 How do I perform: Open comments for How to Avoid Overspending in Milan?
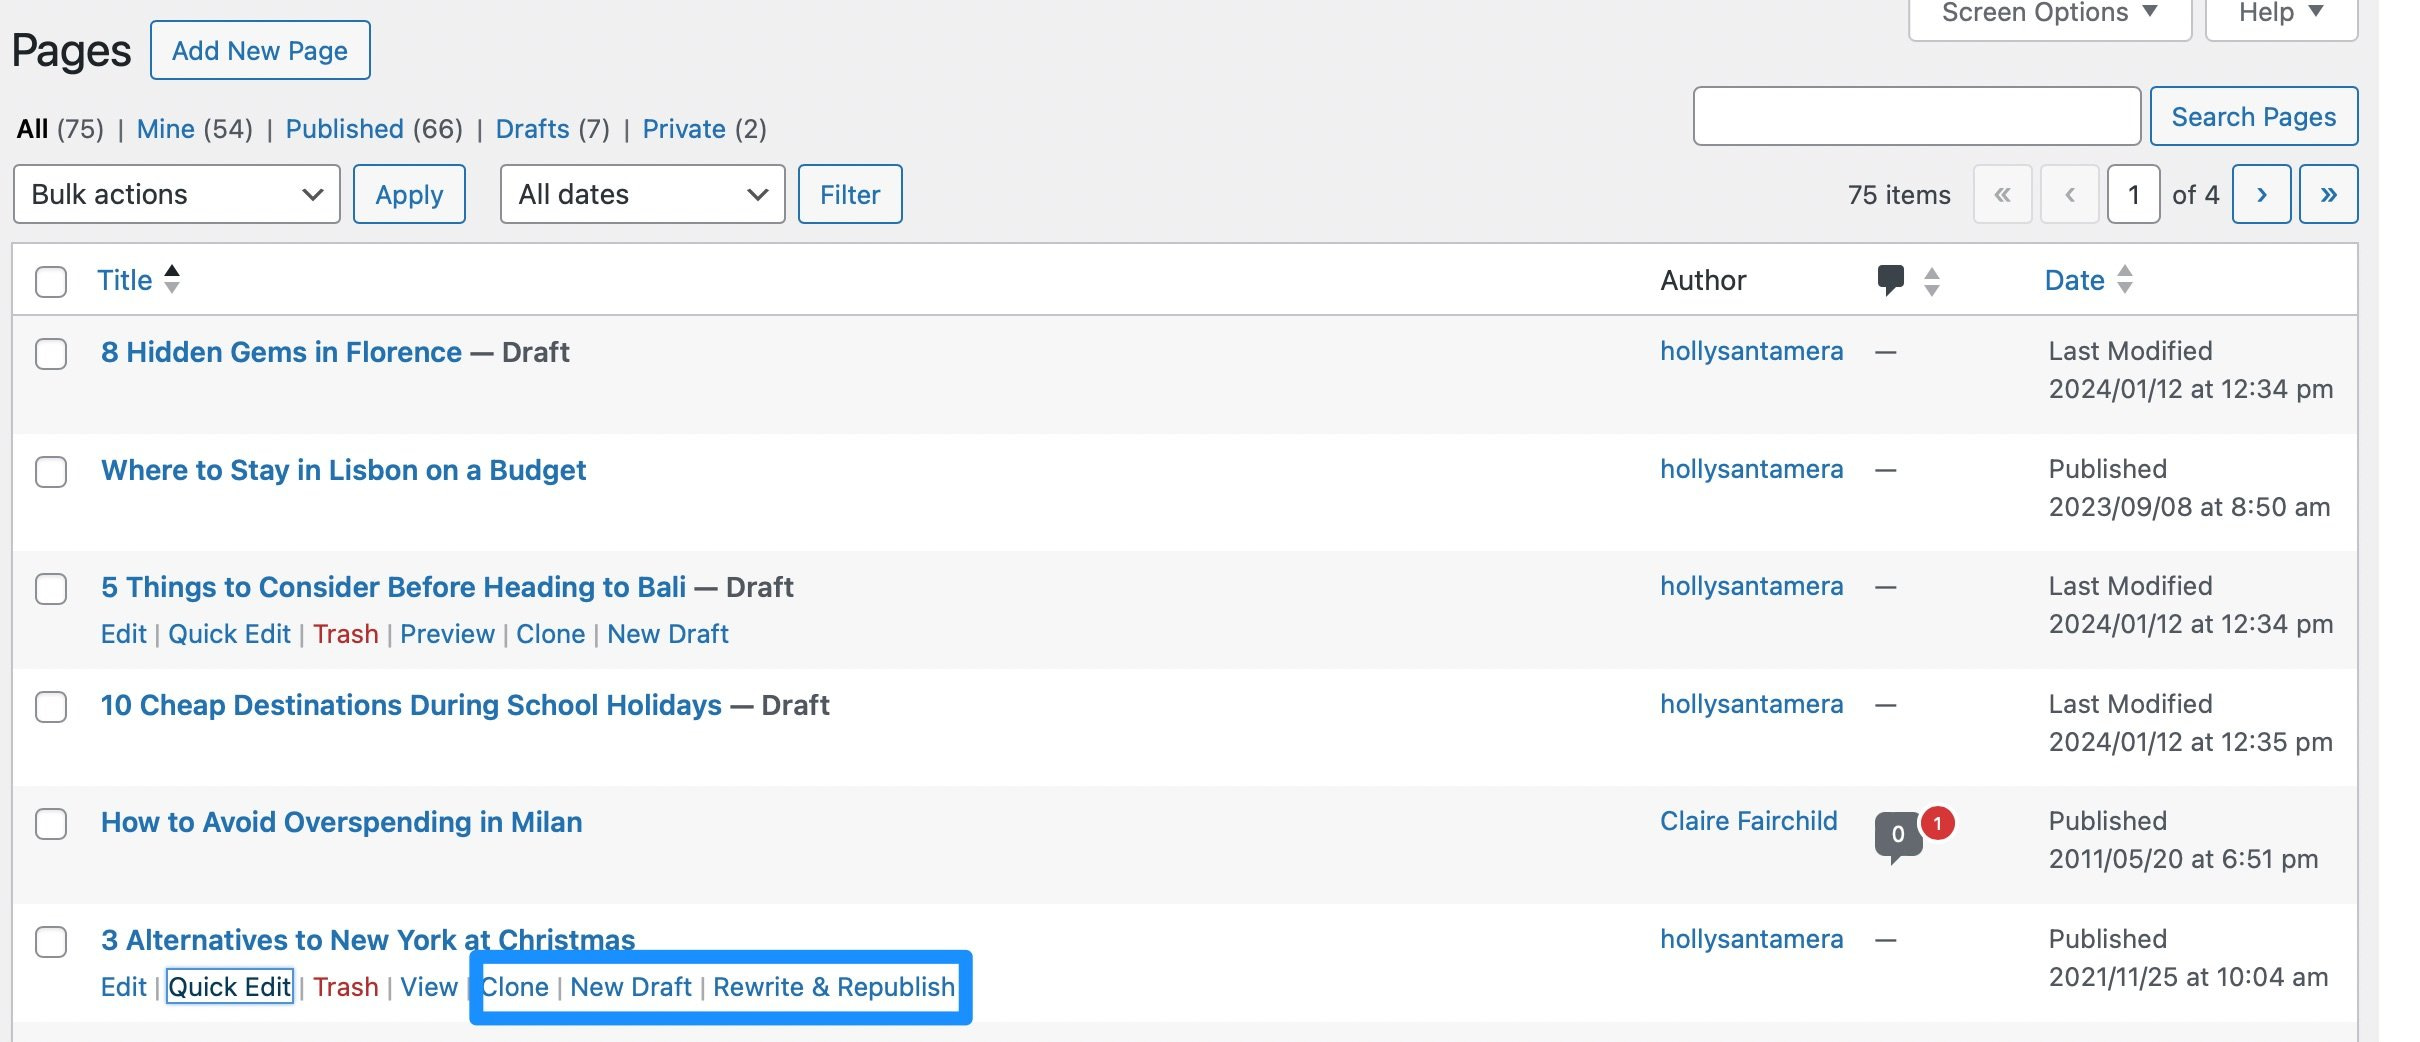[1896, 837]
